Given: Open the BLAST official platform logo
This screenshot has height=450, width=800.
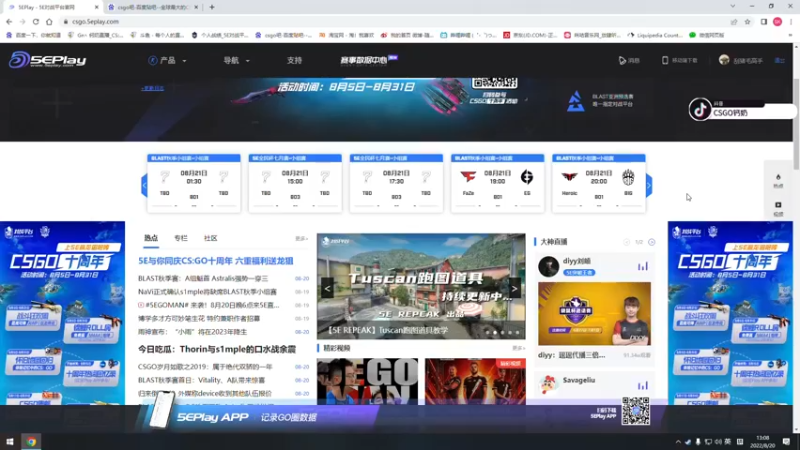Looking at the screenshot, I should tap(576, 101).
